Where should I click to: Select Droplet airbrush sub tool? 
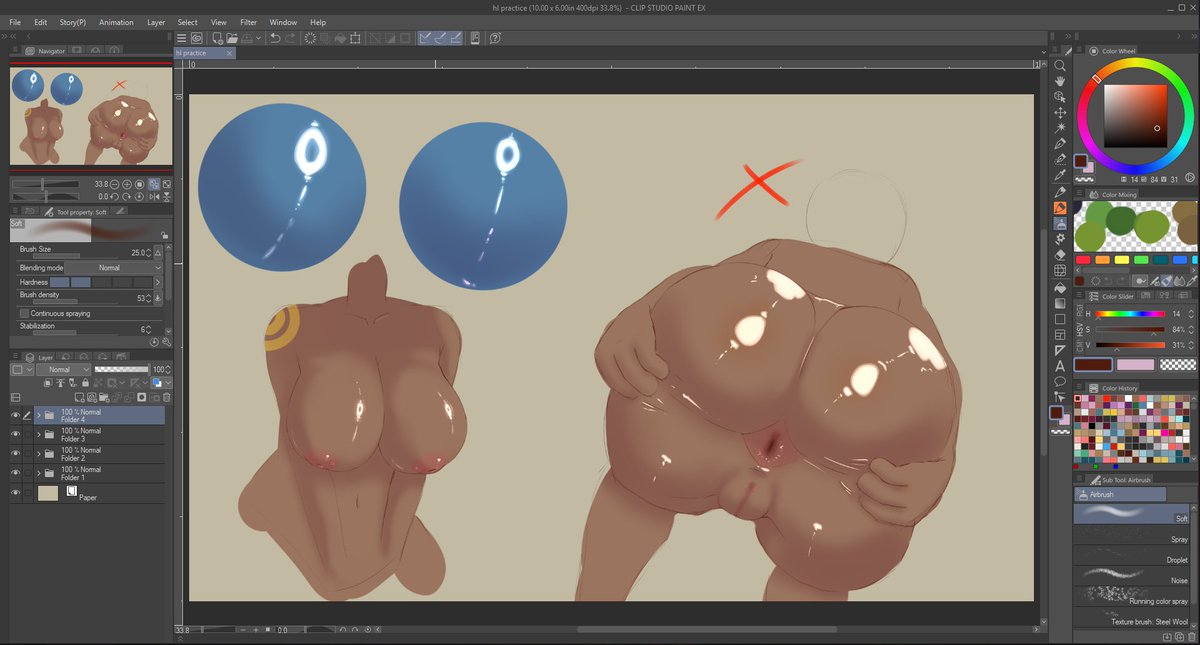coord(1132,557)
